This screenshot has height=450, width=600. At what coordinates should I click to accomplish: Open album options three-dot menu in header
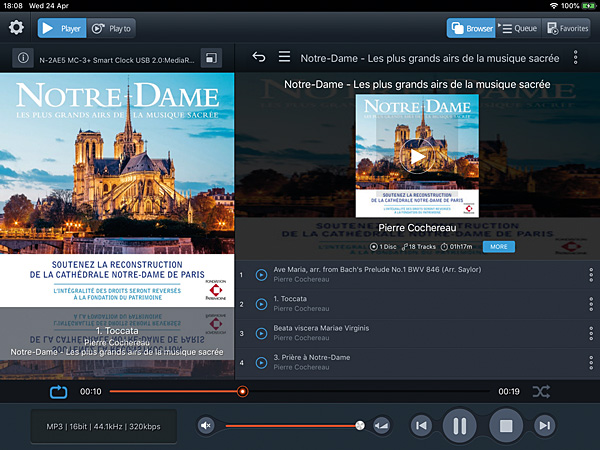point(575,57)
